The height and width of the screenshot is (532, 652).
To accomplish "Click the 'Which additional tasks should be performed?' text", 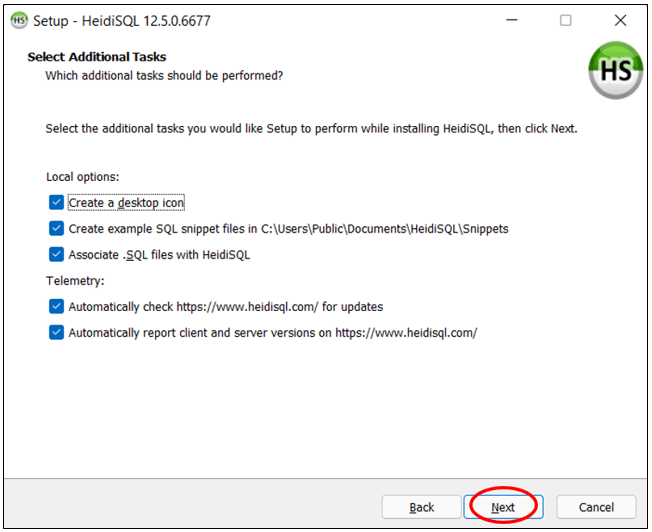I will (164, 76).
